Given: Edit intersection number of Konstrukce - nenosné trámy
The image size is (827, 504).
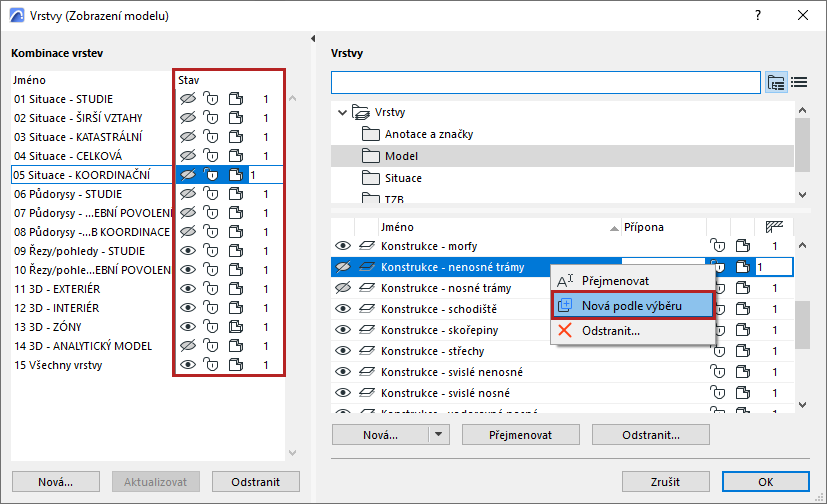Looking at the screenshot, I should click(x=774, y=267).
